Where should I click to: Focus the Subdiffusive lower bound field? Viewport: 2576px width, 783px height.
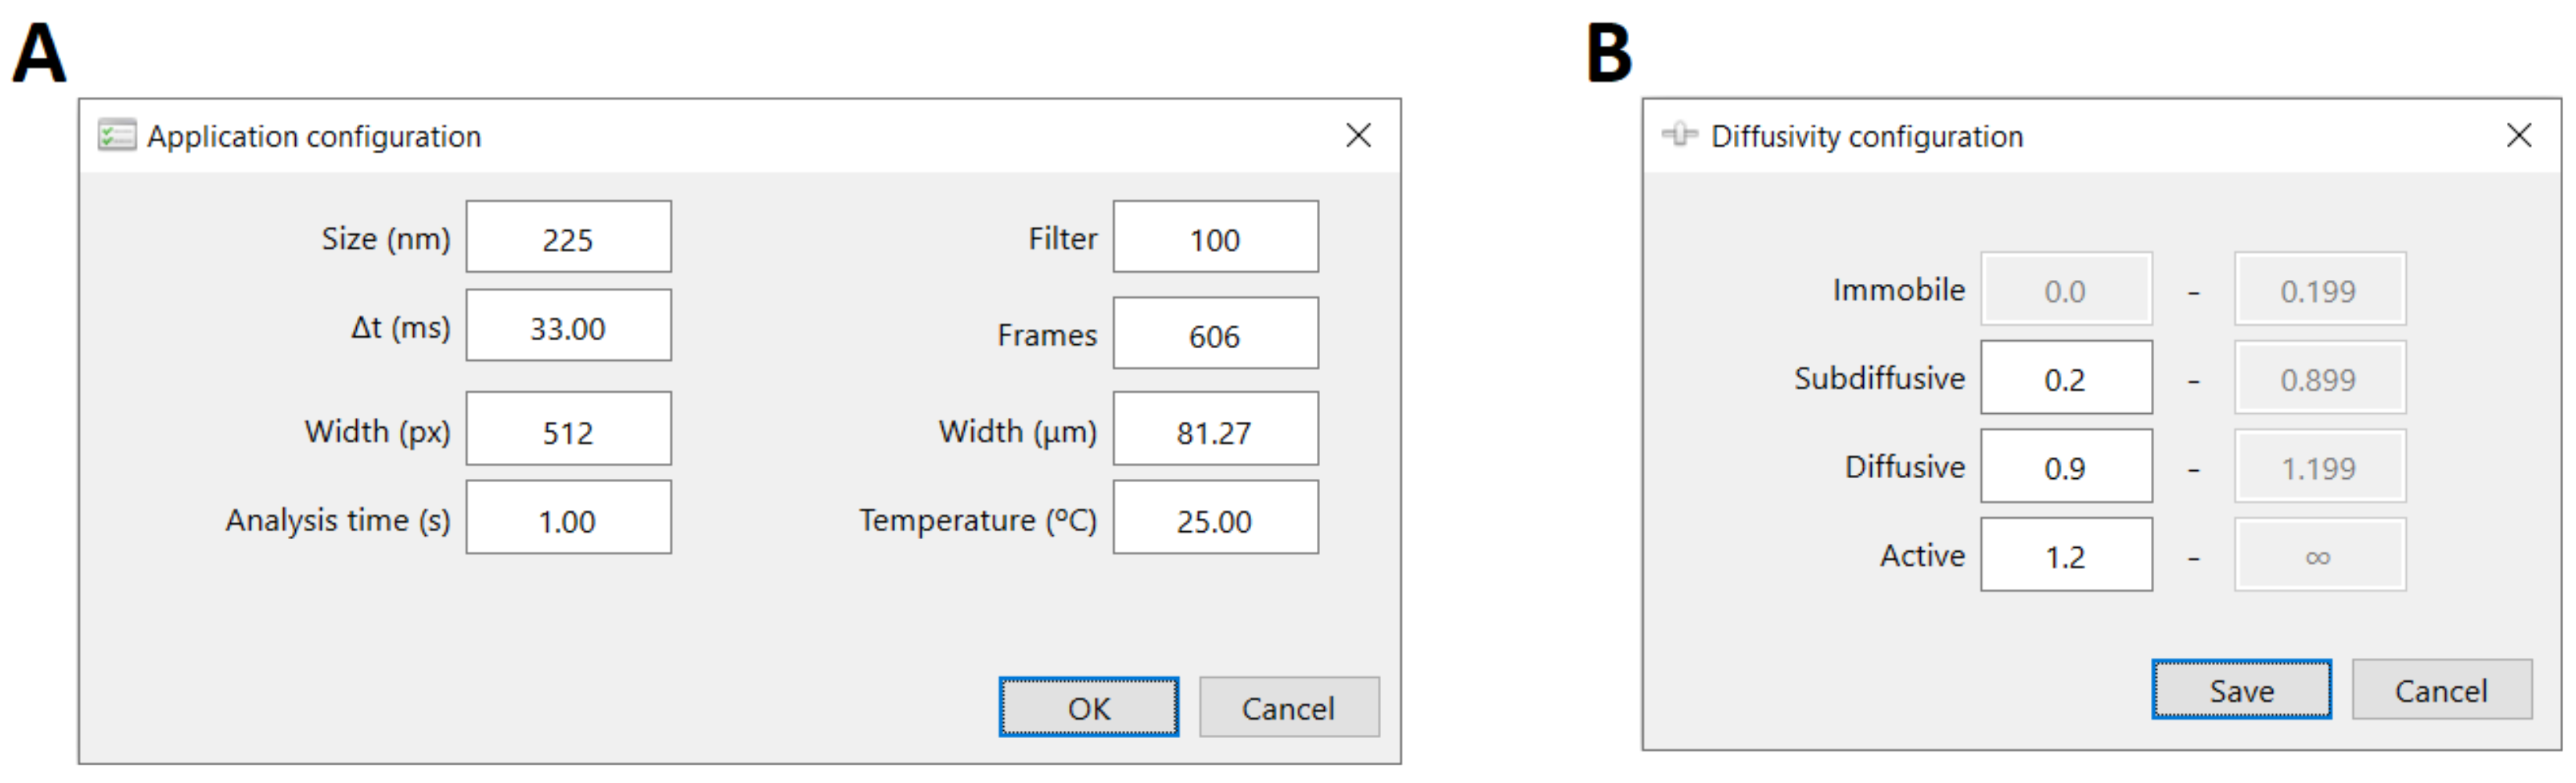[x=2065, y=378]
